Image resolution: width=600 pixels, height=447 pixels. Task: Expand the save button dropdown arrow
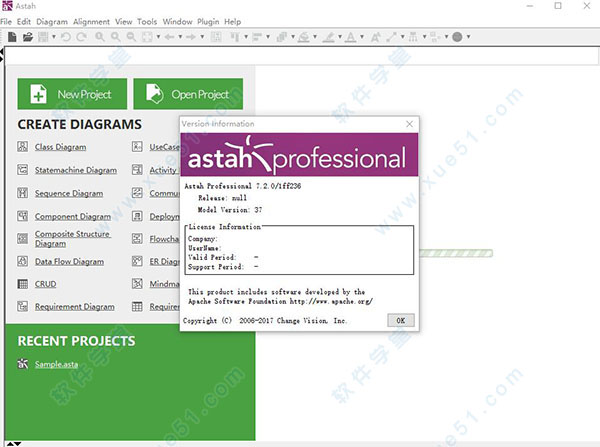click(52, 37)
